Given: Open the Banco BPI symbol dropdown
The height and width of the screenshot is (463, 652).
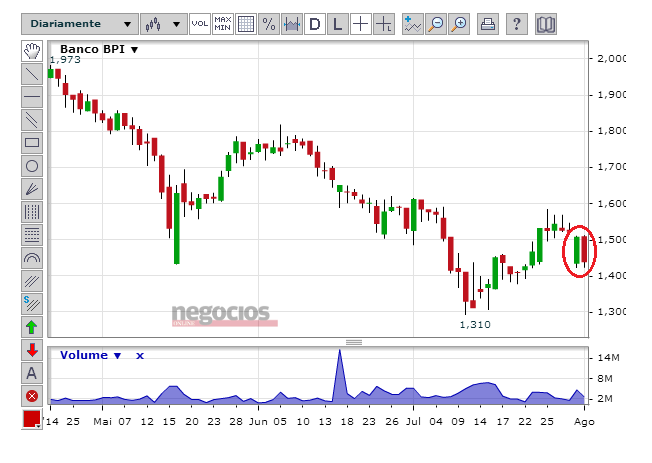Looking at the screenshot, I should click(x=99, y=49).
